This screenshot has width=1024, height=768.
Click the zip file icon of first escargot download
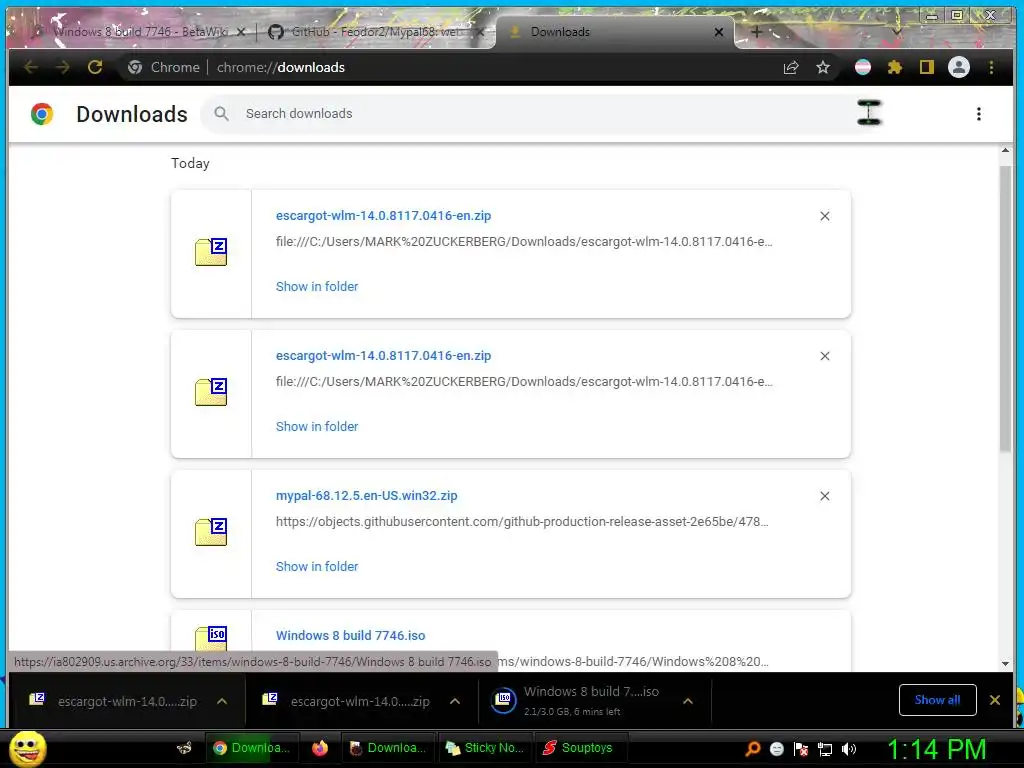pyautogui.click(x=211, y=252)
